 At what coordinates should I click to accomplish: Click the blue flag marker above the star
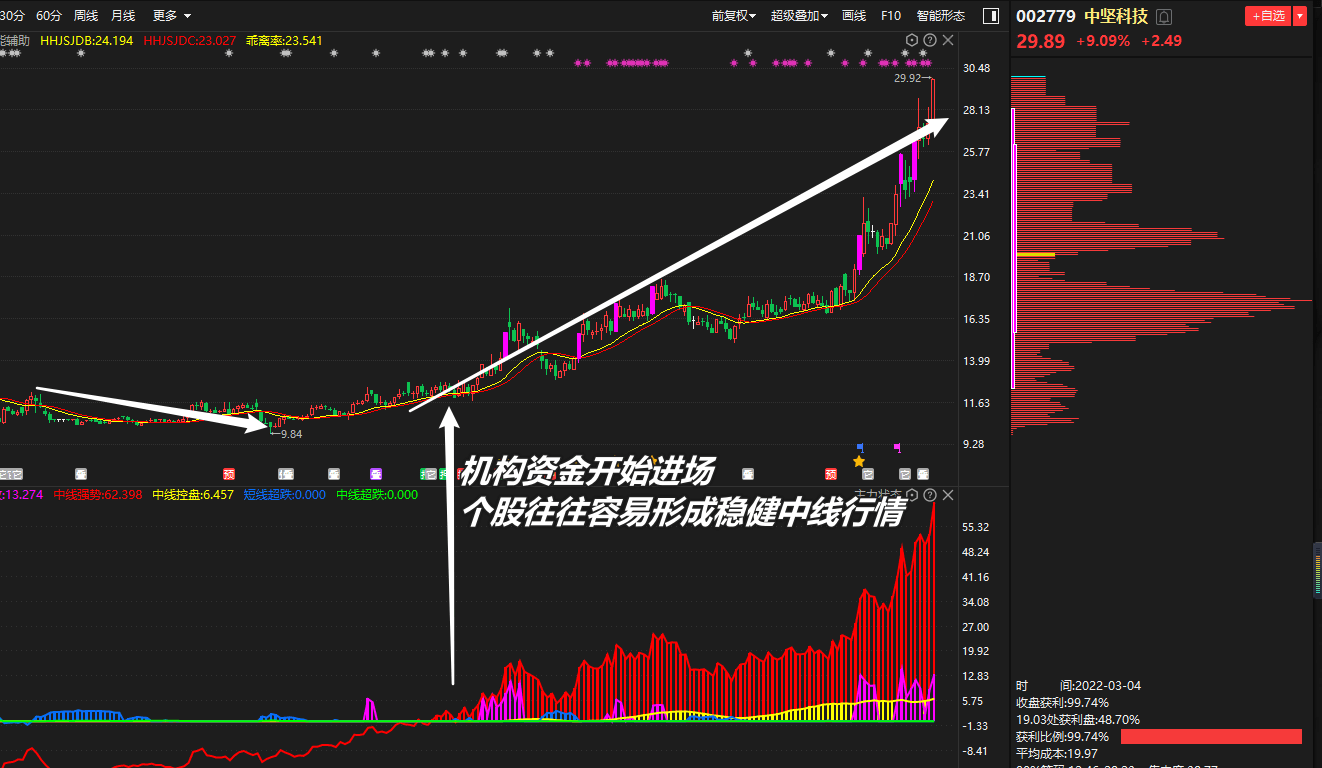pyautogui.click(x=860, y=446)
